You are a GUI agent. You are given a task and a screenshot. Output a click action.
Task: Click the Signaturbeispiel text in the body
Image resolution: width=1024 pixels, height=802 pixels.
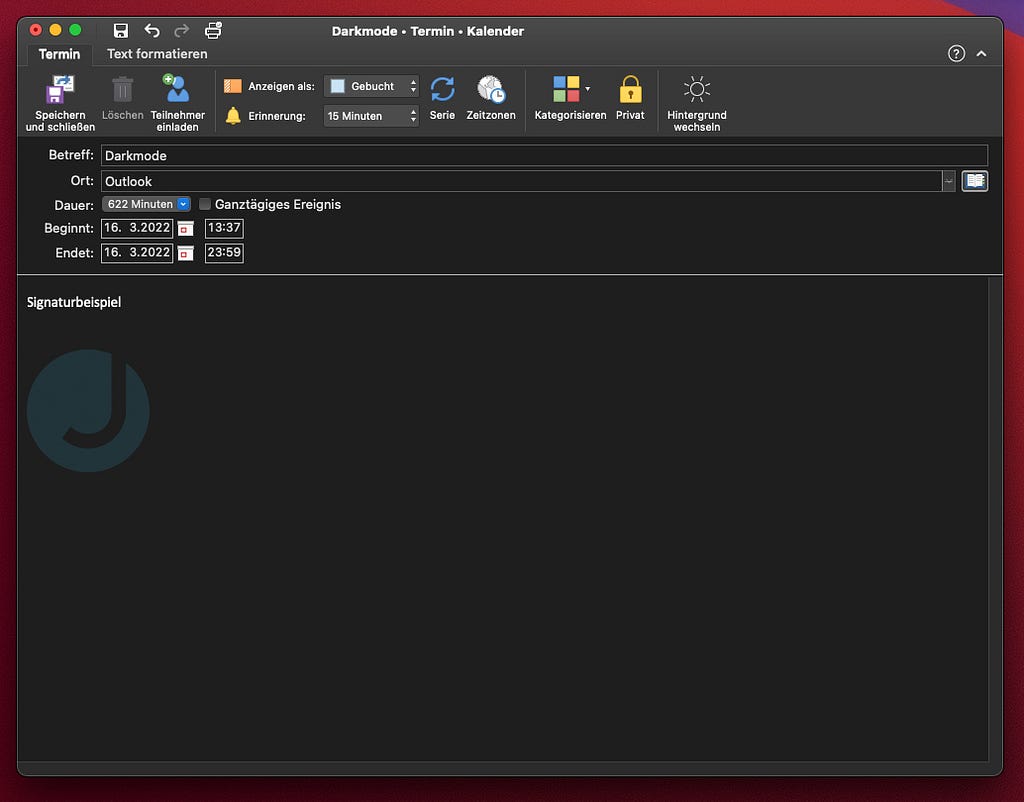74,302
